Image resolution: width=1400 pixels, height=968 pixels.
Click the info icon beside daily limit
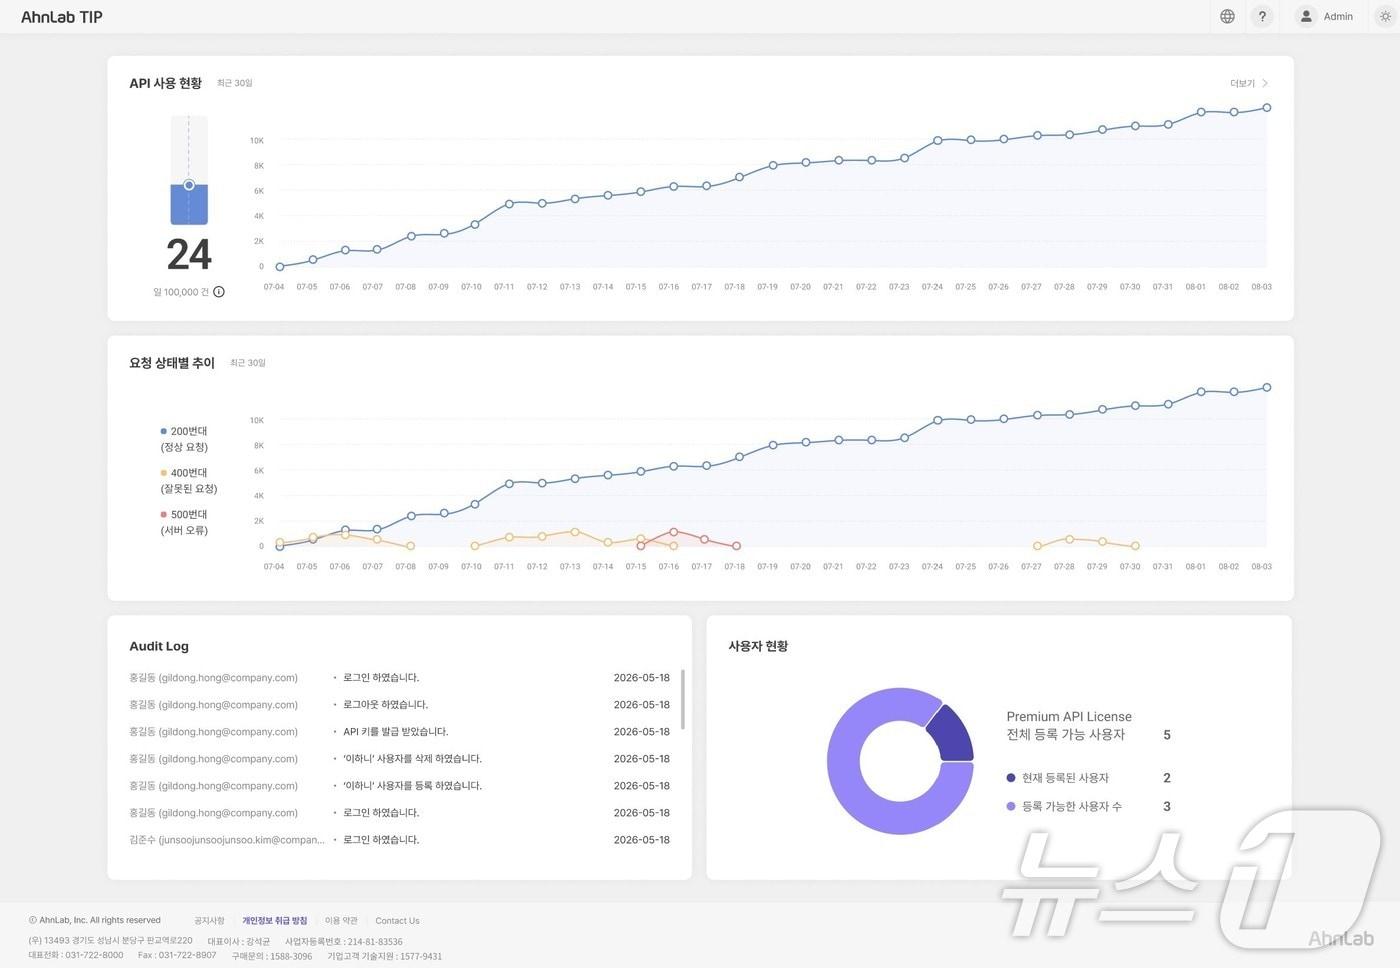[x=219, y=292]
